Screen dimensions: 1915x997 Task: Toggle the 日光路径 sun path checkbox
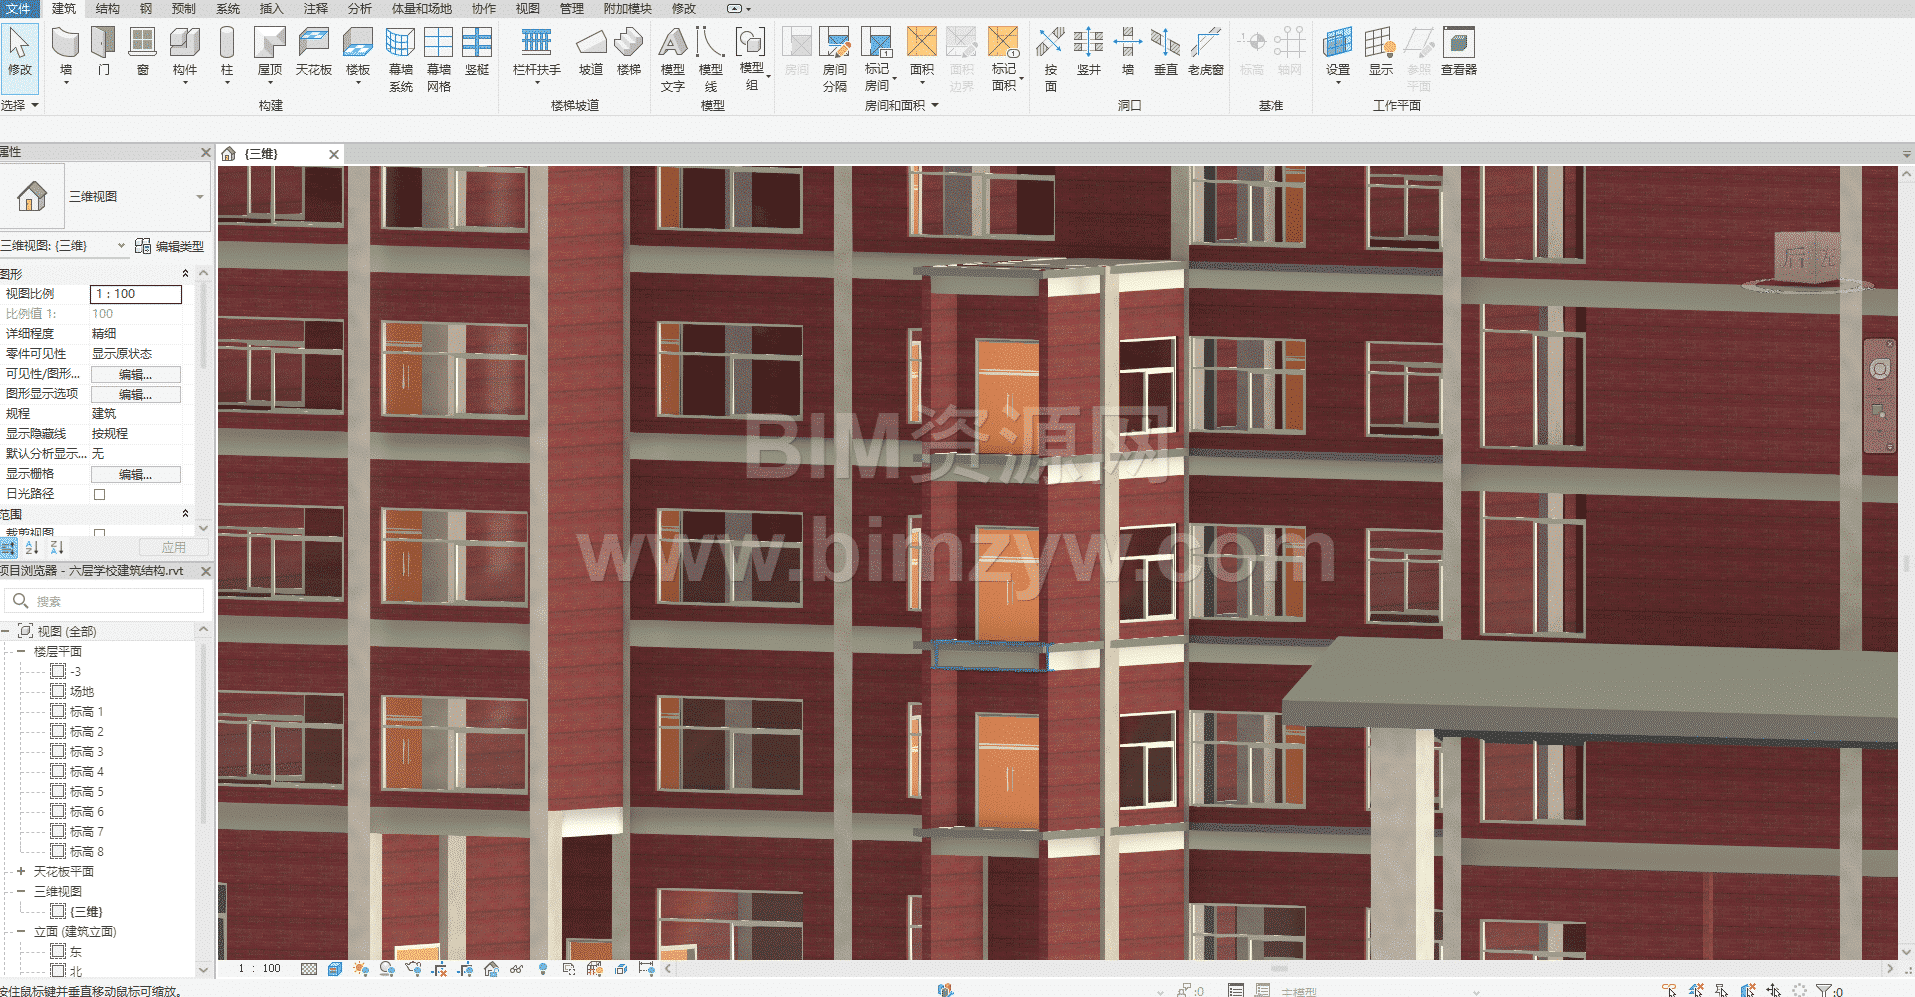[99, 494]
